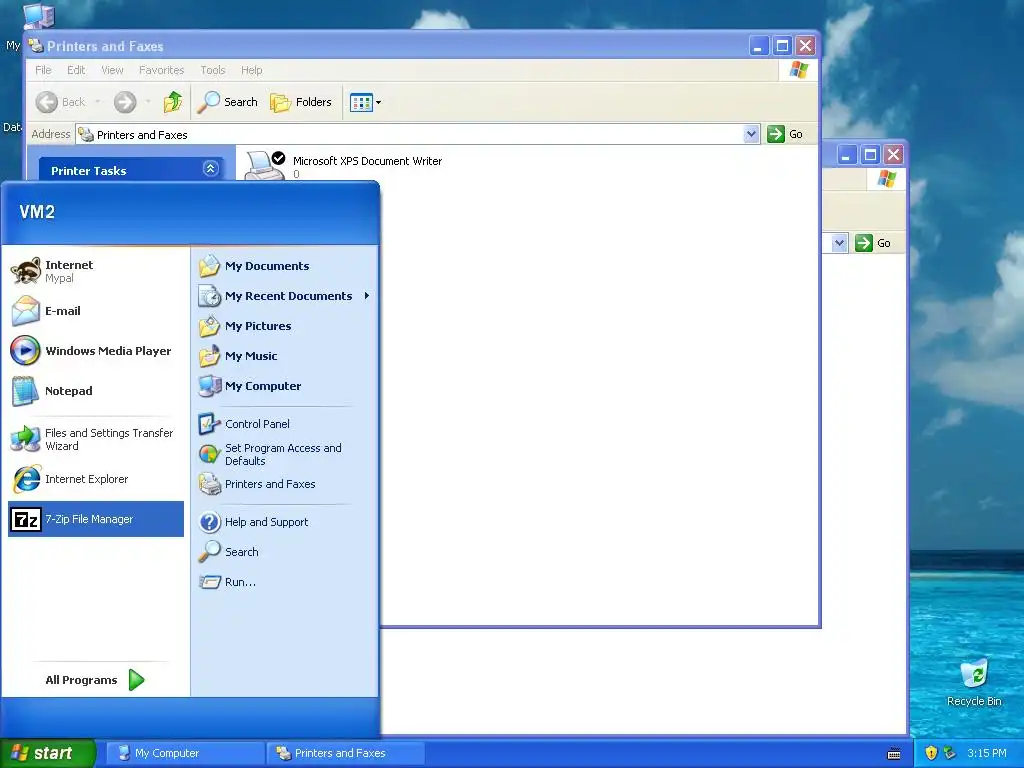Open Mypal Internet browser from Start menu
This screenshot has height=768, width=1024.
tap(95, 271)
